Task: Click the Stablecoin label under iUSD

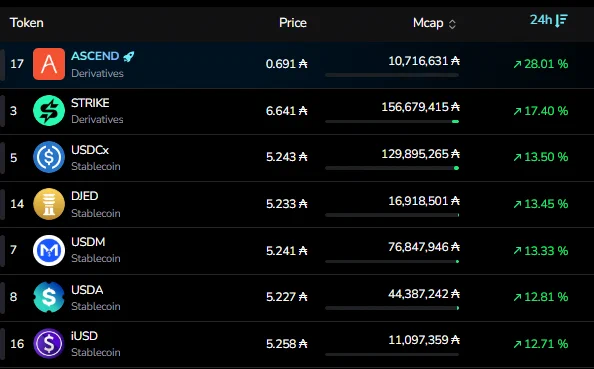Action: coord(96,352)
